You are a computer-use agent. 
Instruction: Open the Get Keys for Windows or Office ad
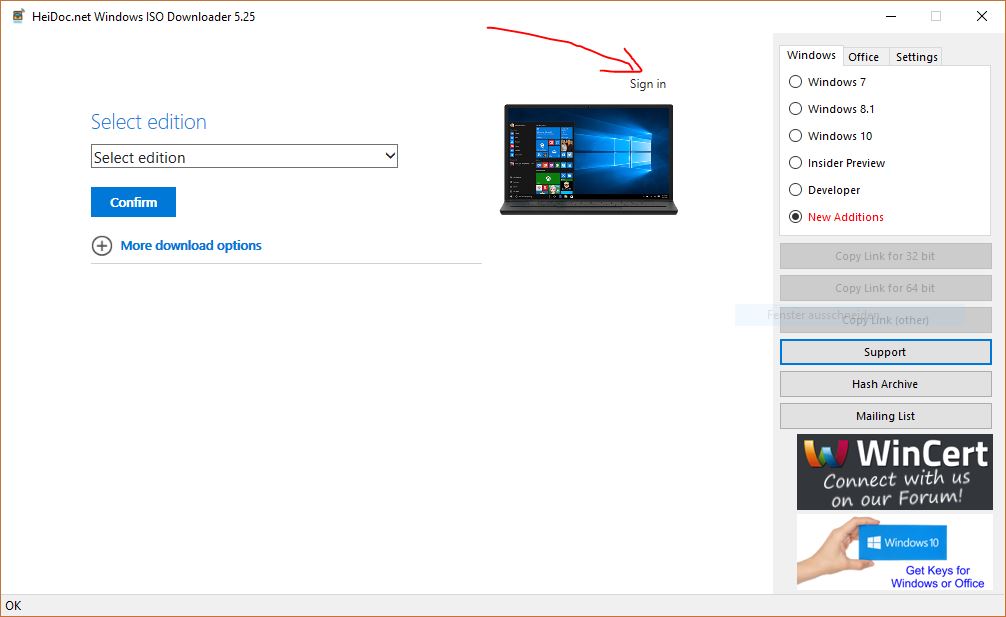tap(894, 552)
